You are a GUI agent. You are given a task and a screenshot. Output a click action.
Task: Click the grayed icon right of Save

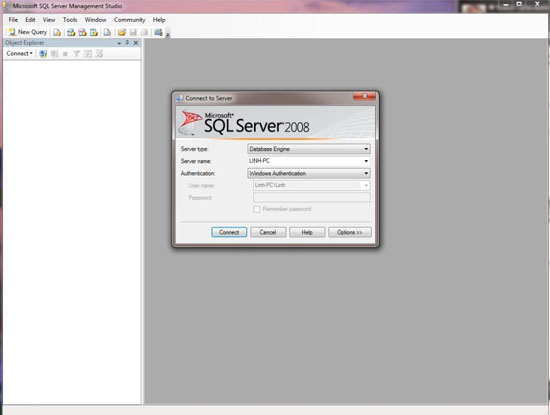coord(144,33)
